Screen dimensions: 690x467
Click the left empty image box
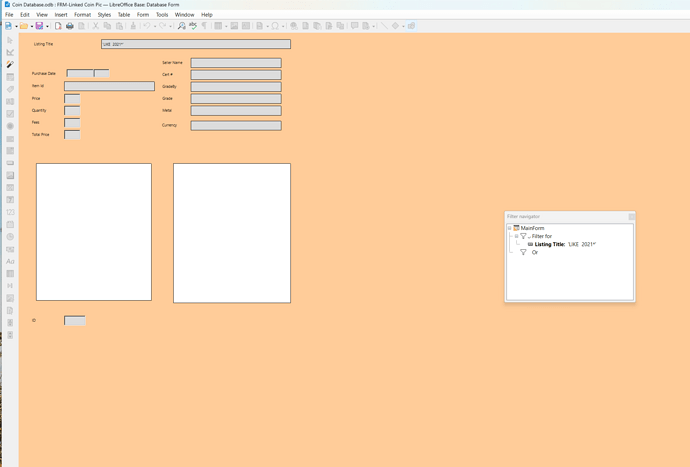click(94, 232)
